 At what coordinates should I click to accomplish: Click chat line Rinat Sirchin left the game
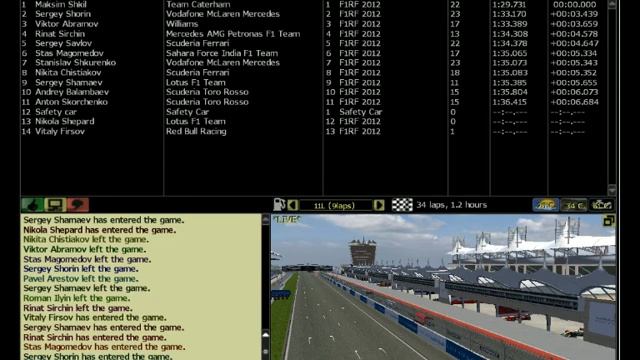[78, 308]
